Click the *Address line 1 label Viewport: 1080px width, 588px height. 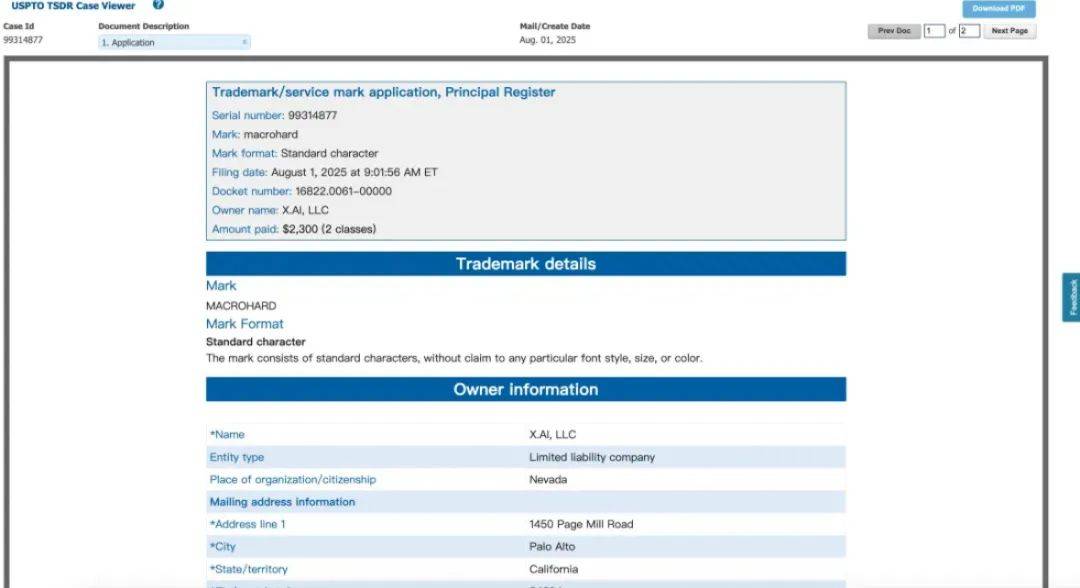pyautogui.click(x=247, y=524)
